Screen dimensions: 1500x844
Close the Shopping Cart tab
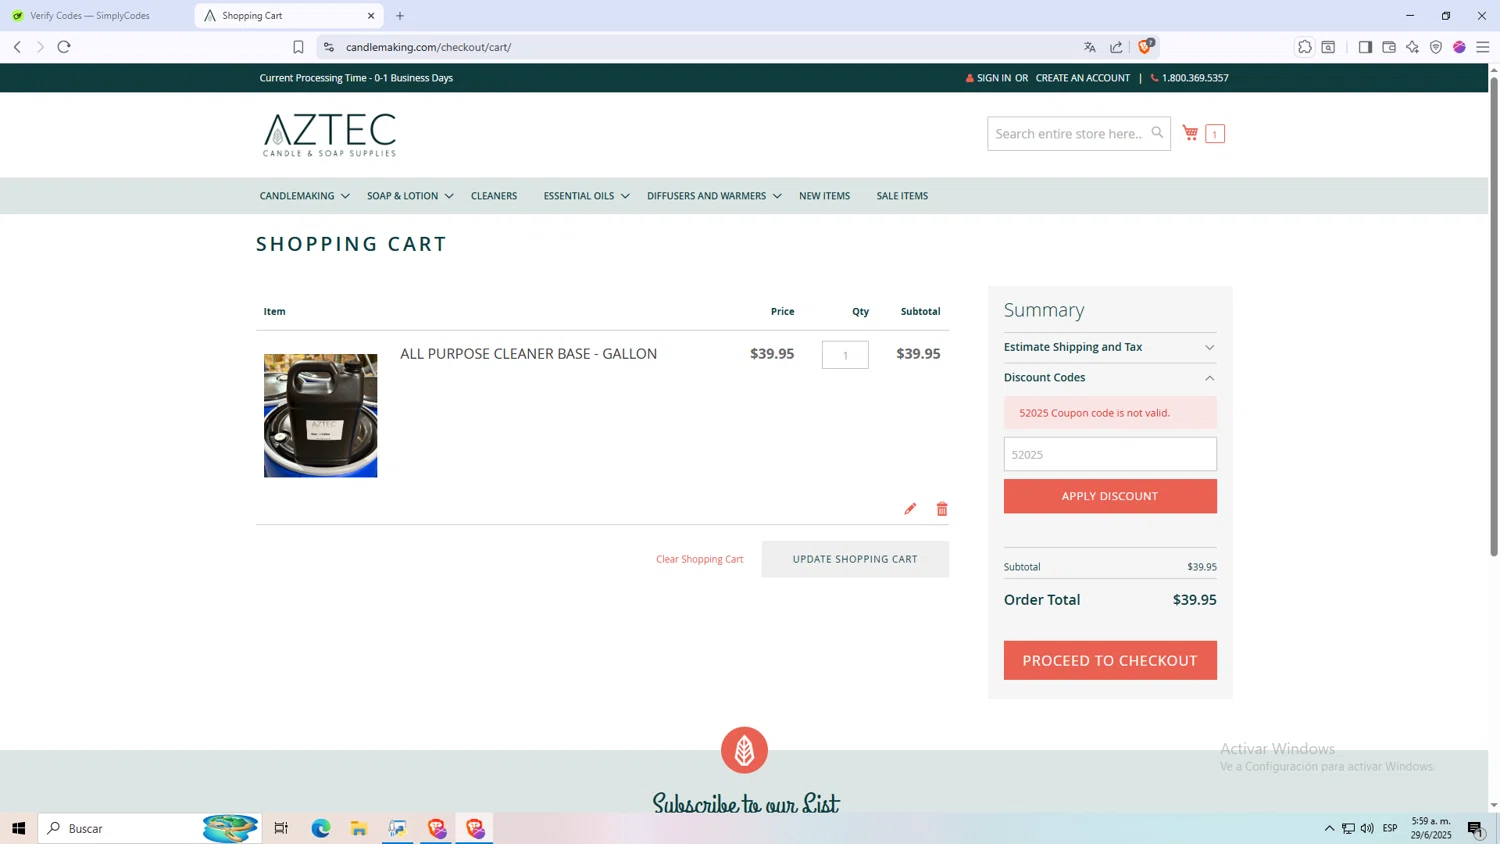tap(371, 16)
